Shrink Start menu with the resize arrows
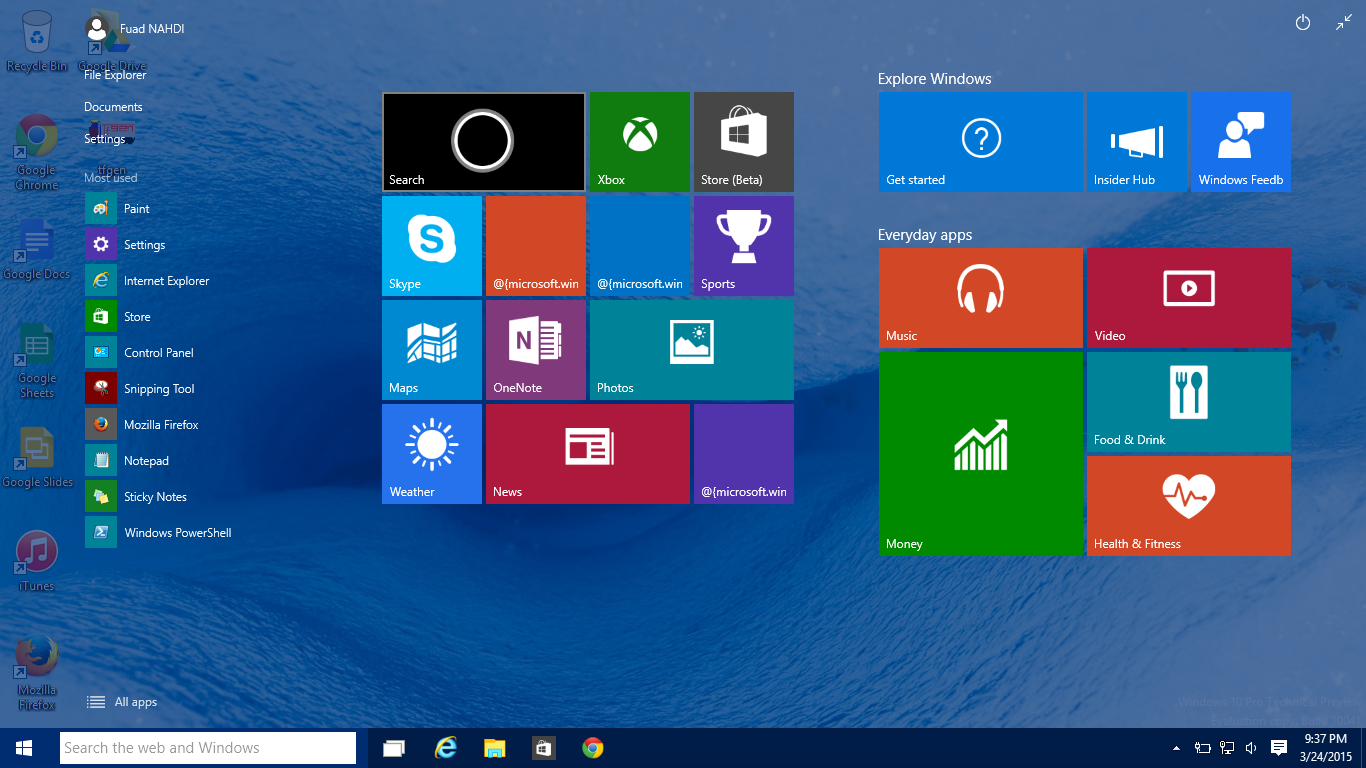The width and height of the screenshot is (1366, 768). click(1343, 23)
